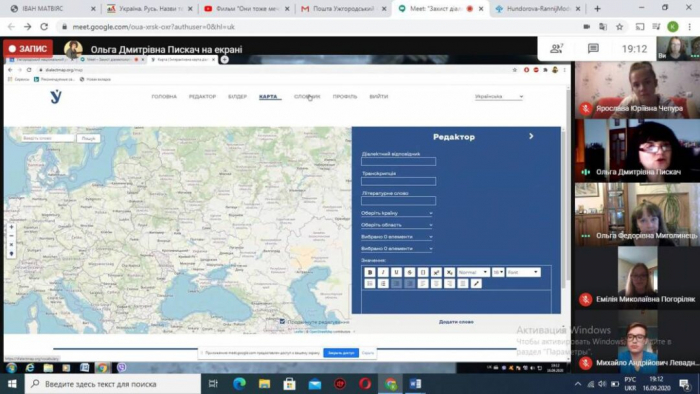Toggle underline in the Значення editor
This screenshot has height=394, width=700.
(396, 272)
